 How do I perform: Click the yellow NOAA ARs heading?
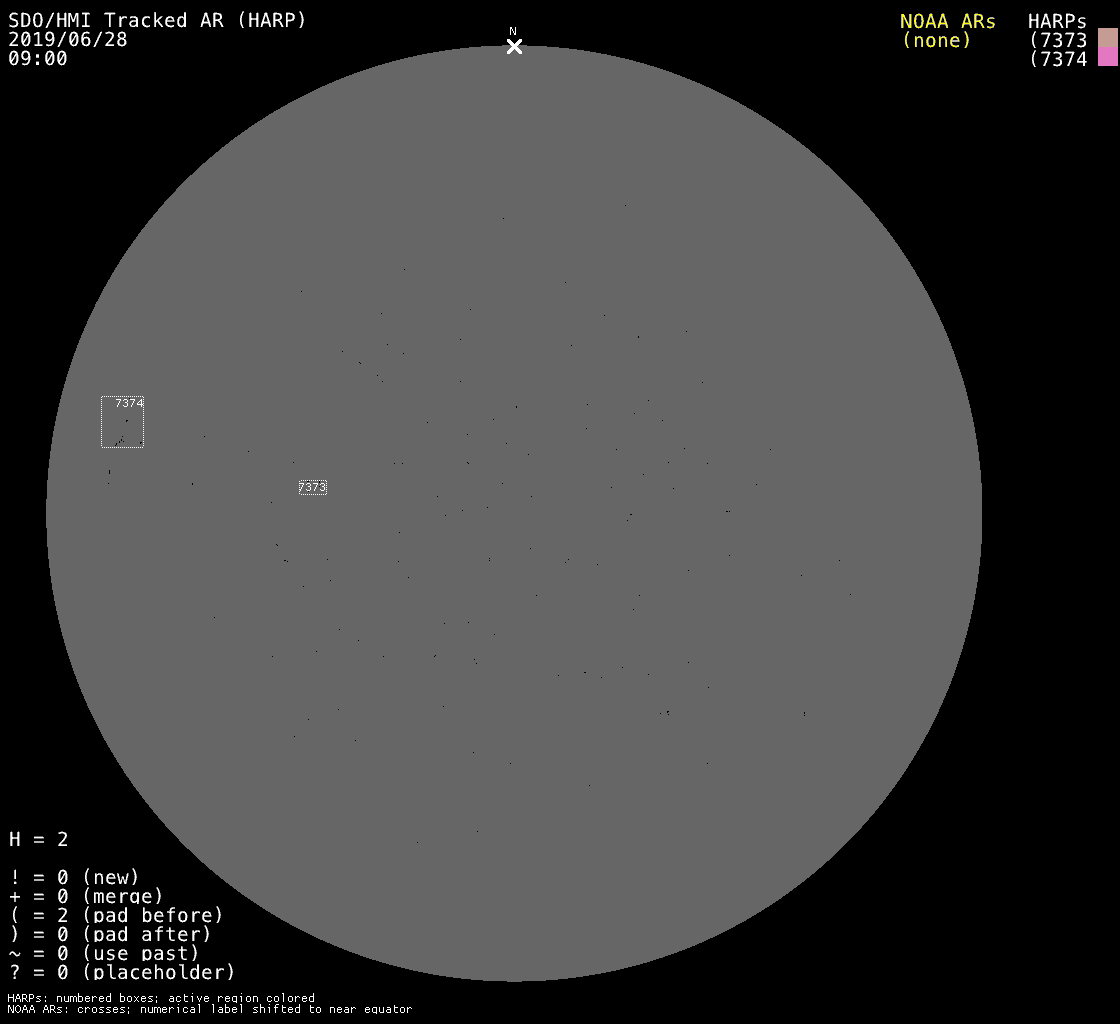947,21
